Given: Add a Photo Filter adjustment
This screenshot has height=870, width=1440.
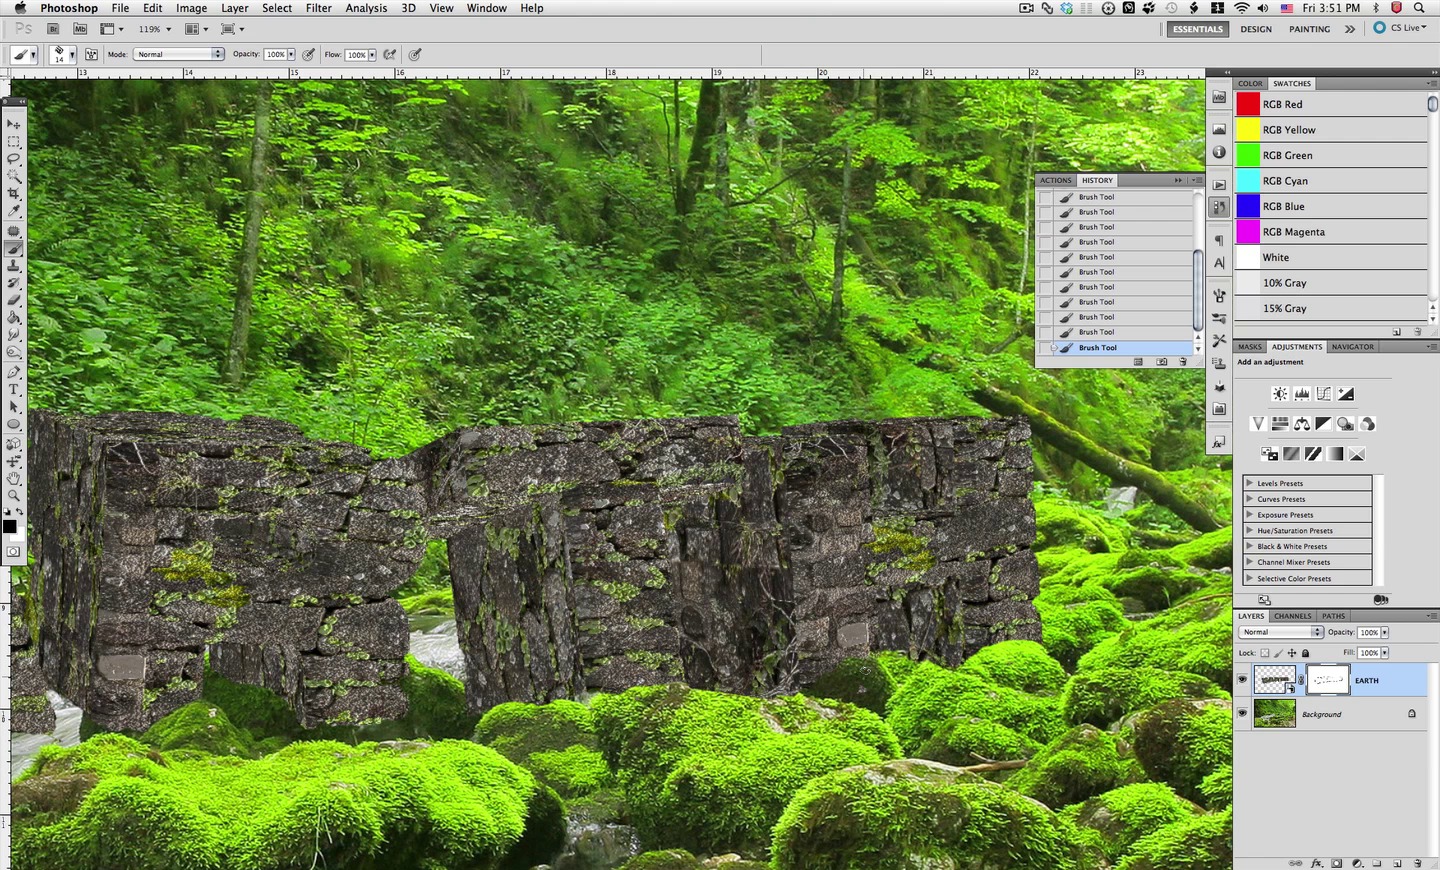Looking at the screenshot, I should (x=1345, y=424).
